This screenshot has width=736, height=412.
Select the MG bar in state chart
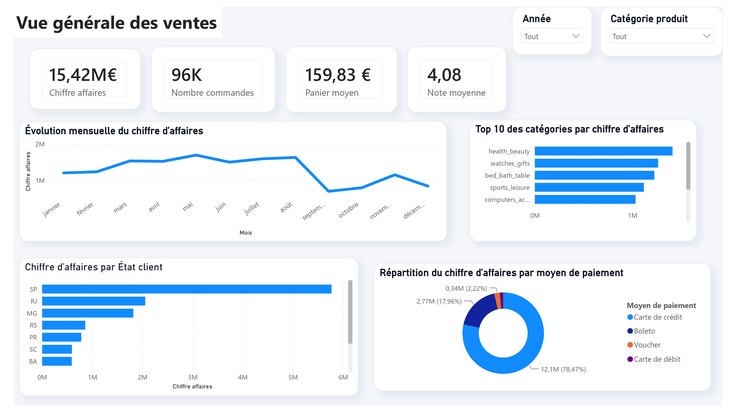88,313
